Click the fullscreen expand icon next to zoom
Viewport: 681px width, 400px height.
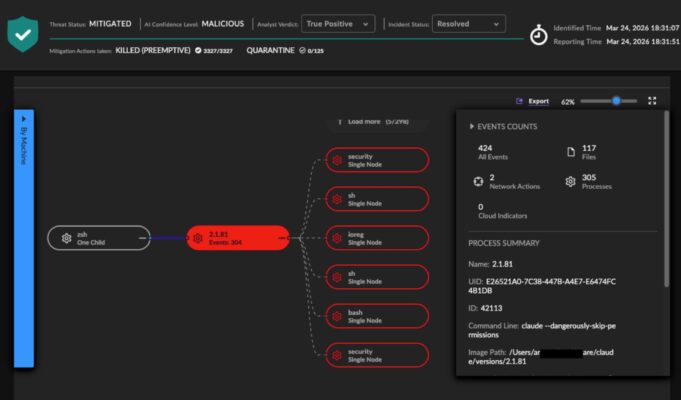tap(652, 101)
